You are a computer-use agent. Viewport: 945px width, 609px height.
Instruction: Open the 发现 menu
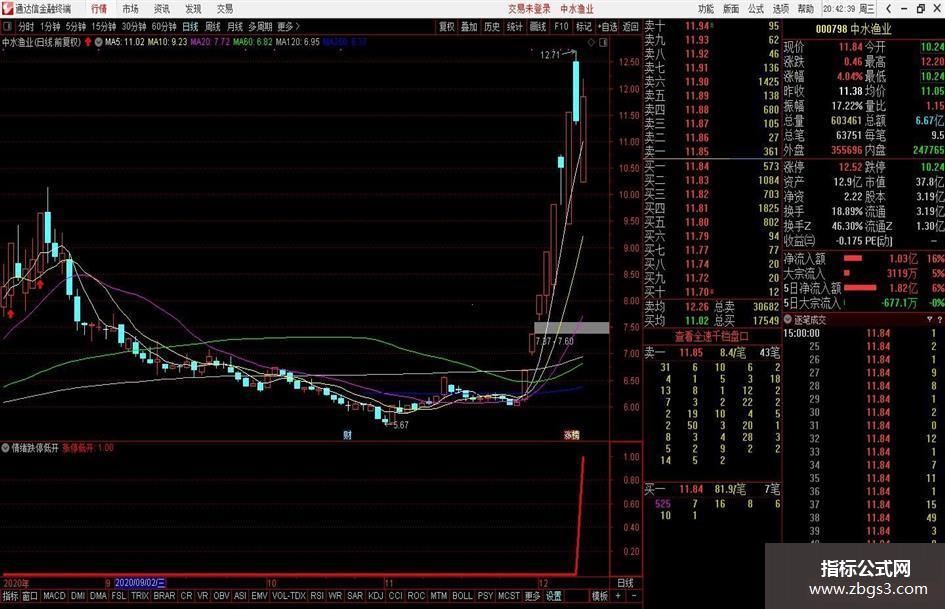(193, 8)
